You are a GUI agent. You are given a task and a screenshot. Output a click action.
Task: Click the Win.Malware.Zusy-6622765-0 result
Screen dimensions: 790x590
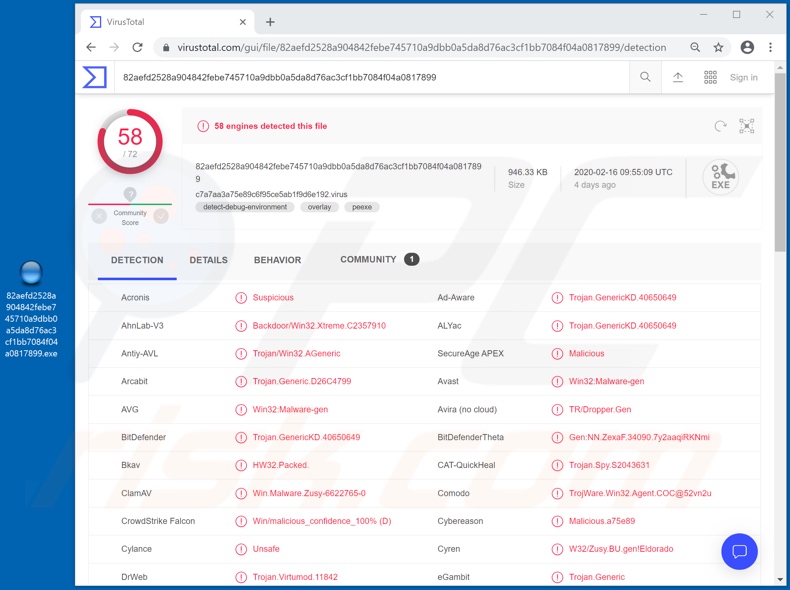[309, 493]
